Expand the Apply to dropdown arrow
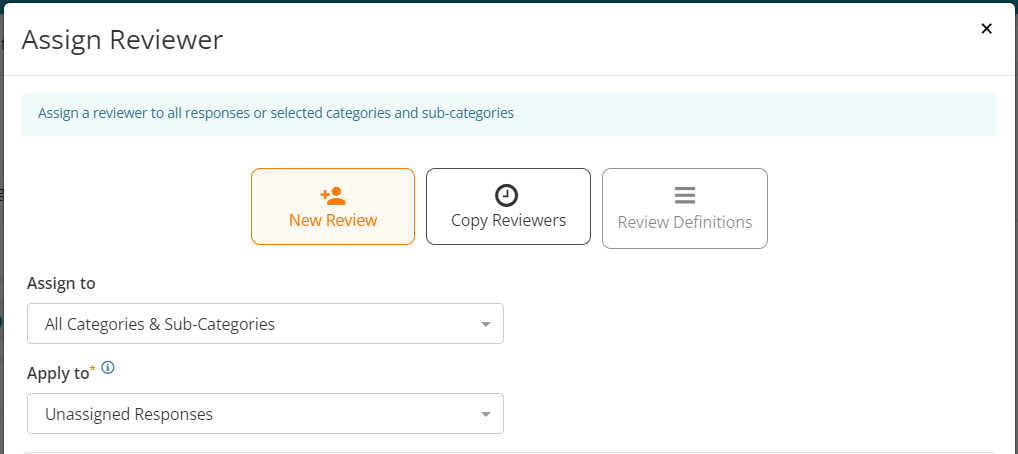 tap(486, 414)
